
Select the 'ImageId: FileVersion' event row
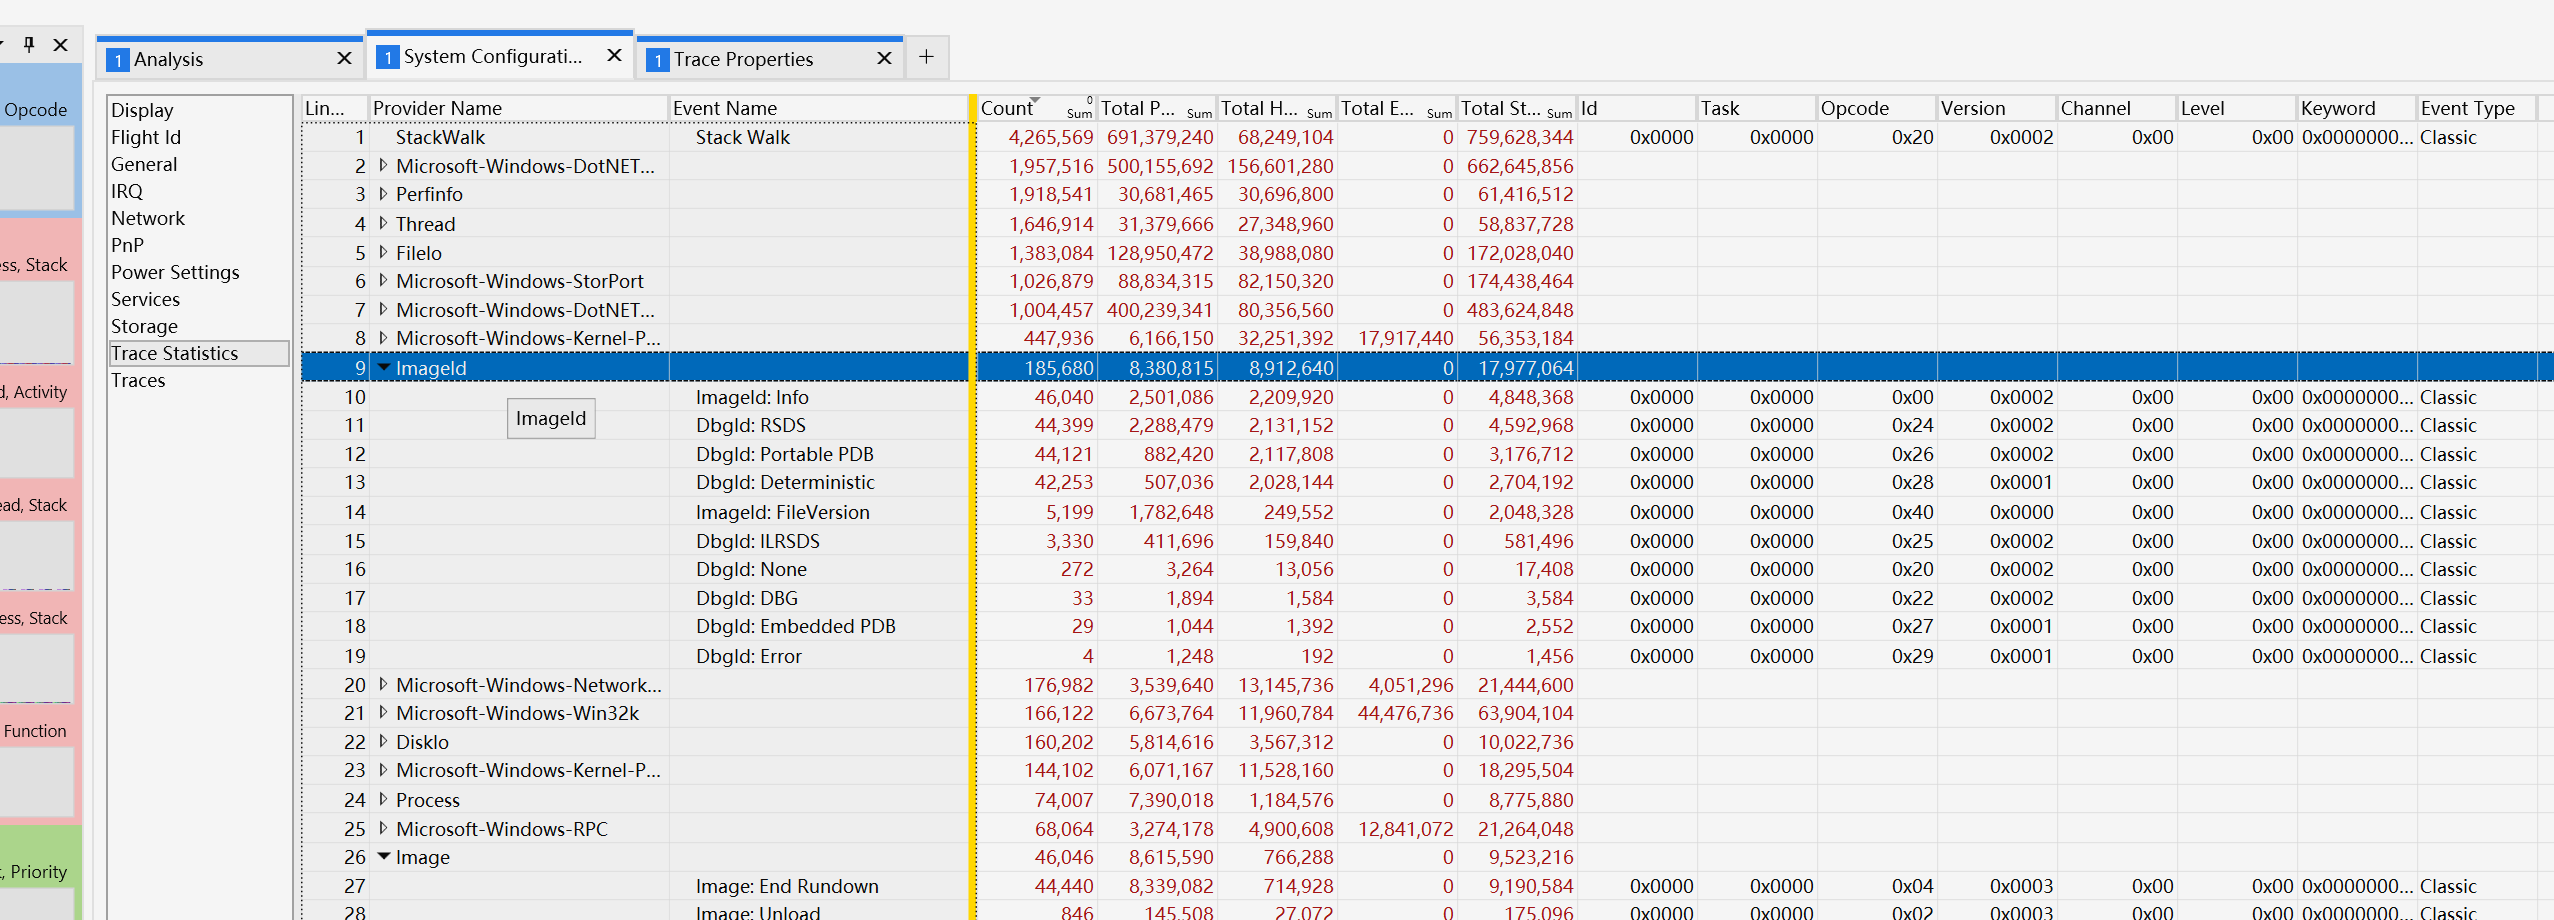coord(1428,512)
